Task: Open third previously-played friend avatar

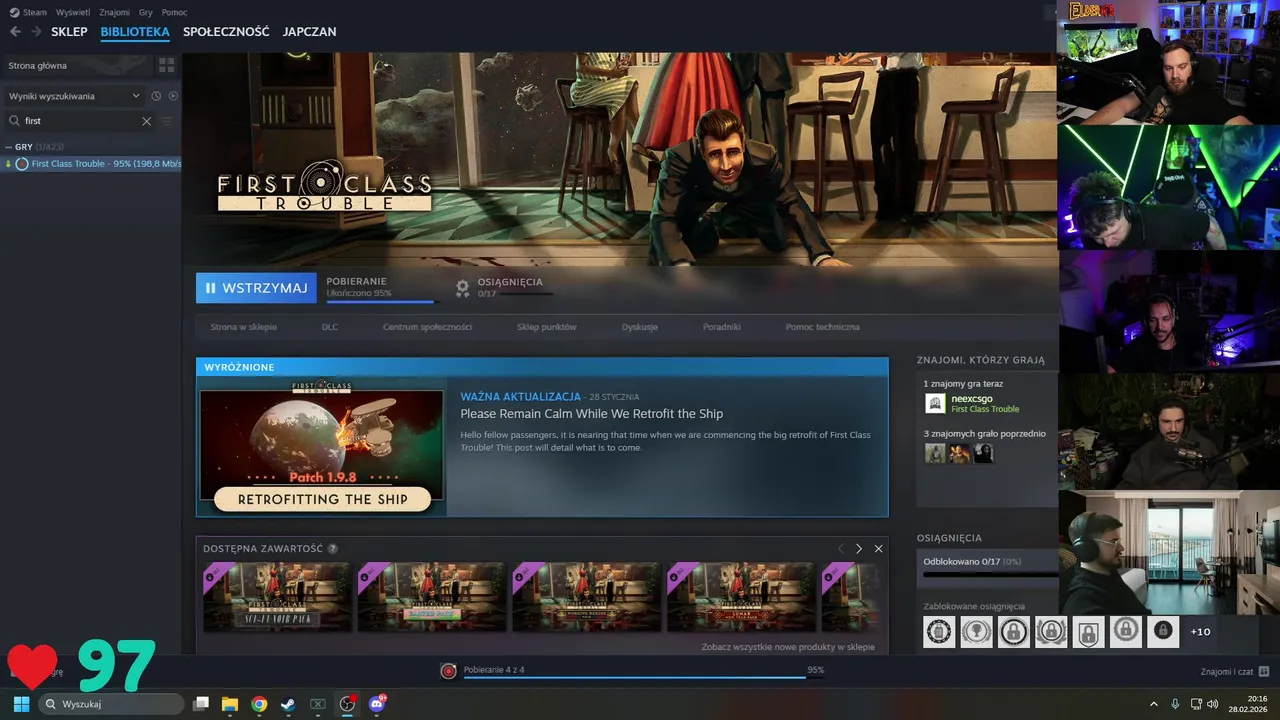Action: tap(984, 453)
